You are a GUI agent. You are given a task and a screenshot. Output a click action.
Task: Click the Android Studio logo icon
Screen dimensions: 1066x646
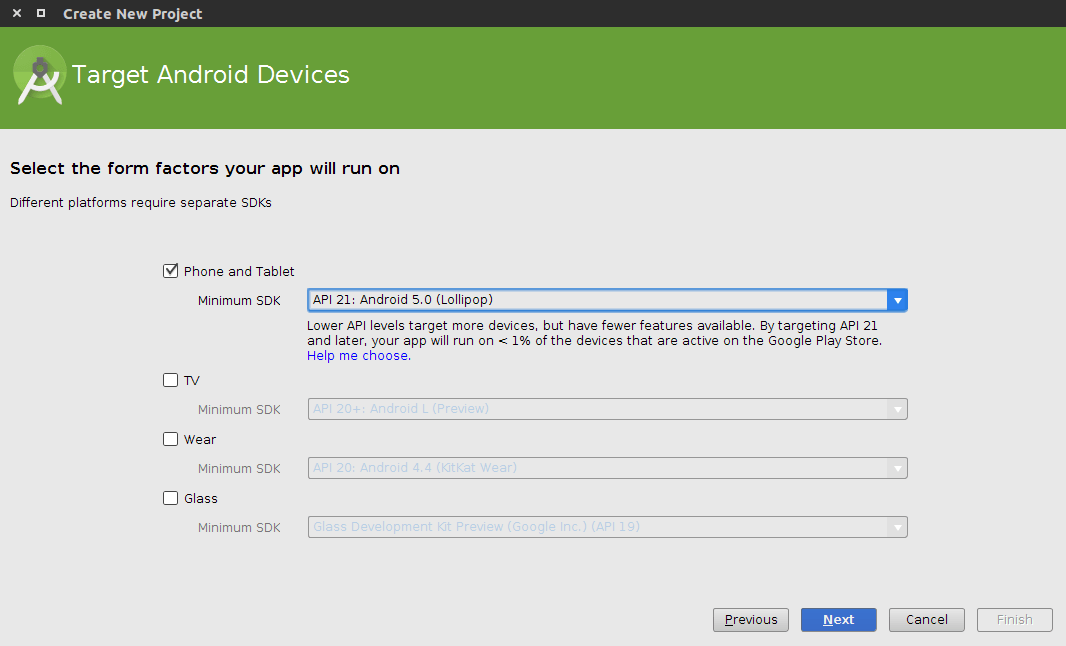39,76
